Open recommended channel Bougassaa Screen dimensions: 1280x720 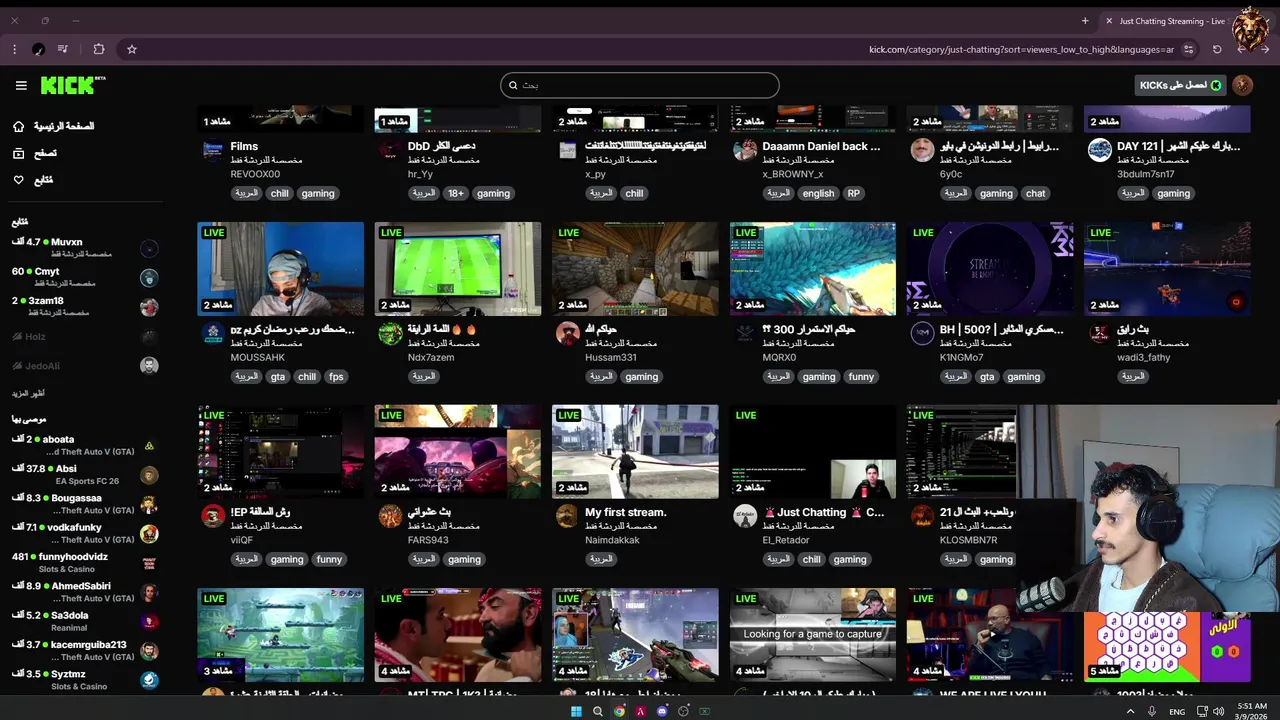point(85,504)
